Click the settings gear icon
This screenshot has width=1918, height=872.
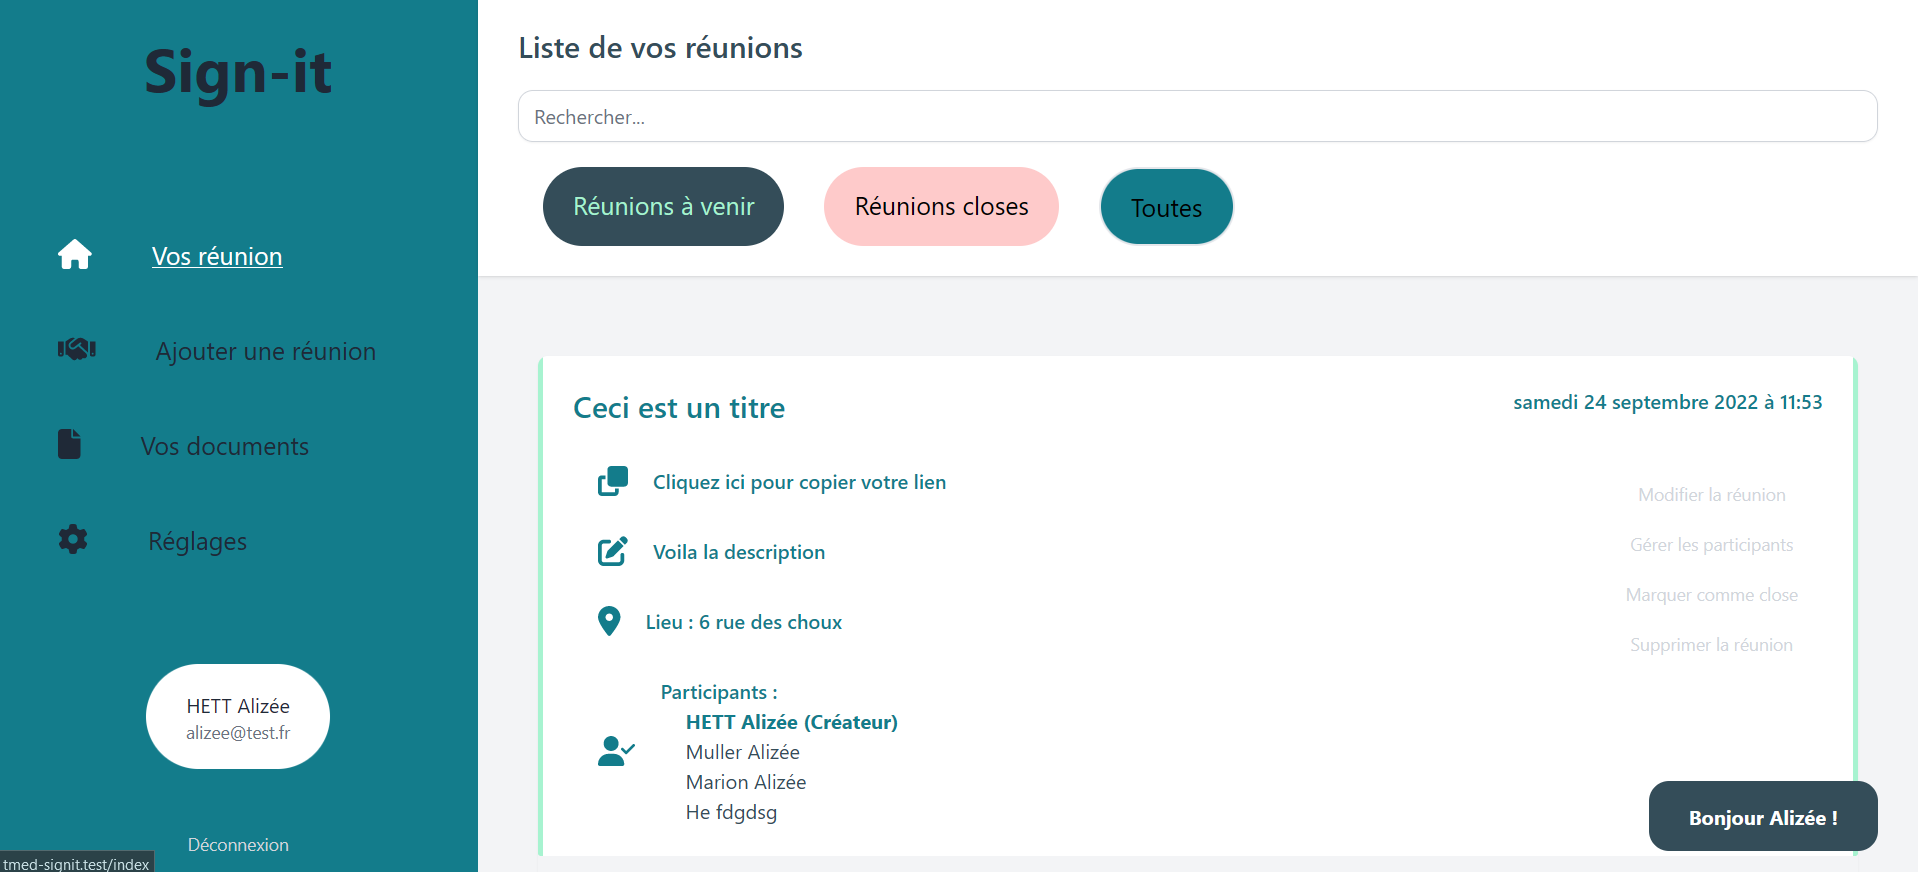click(73, 540)
